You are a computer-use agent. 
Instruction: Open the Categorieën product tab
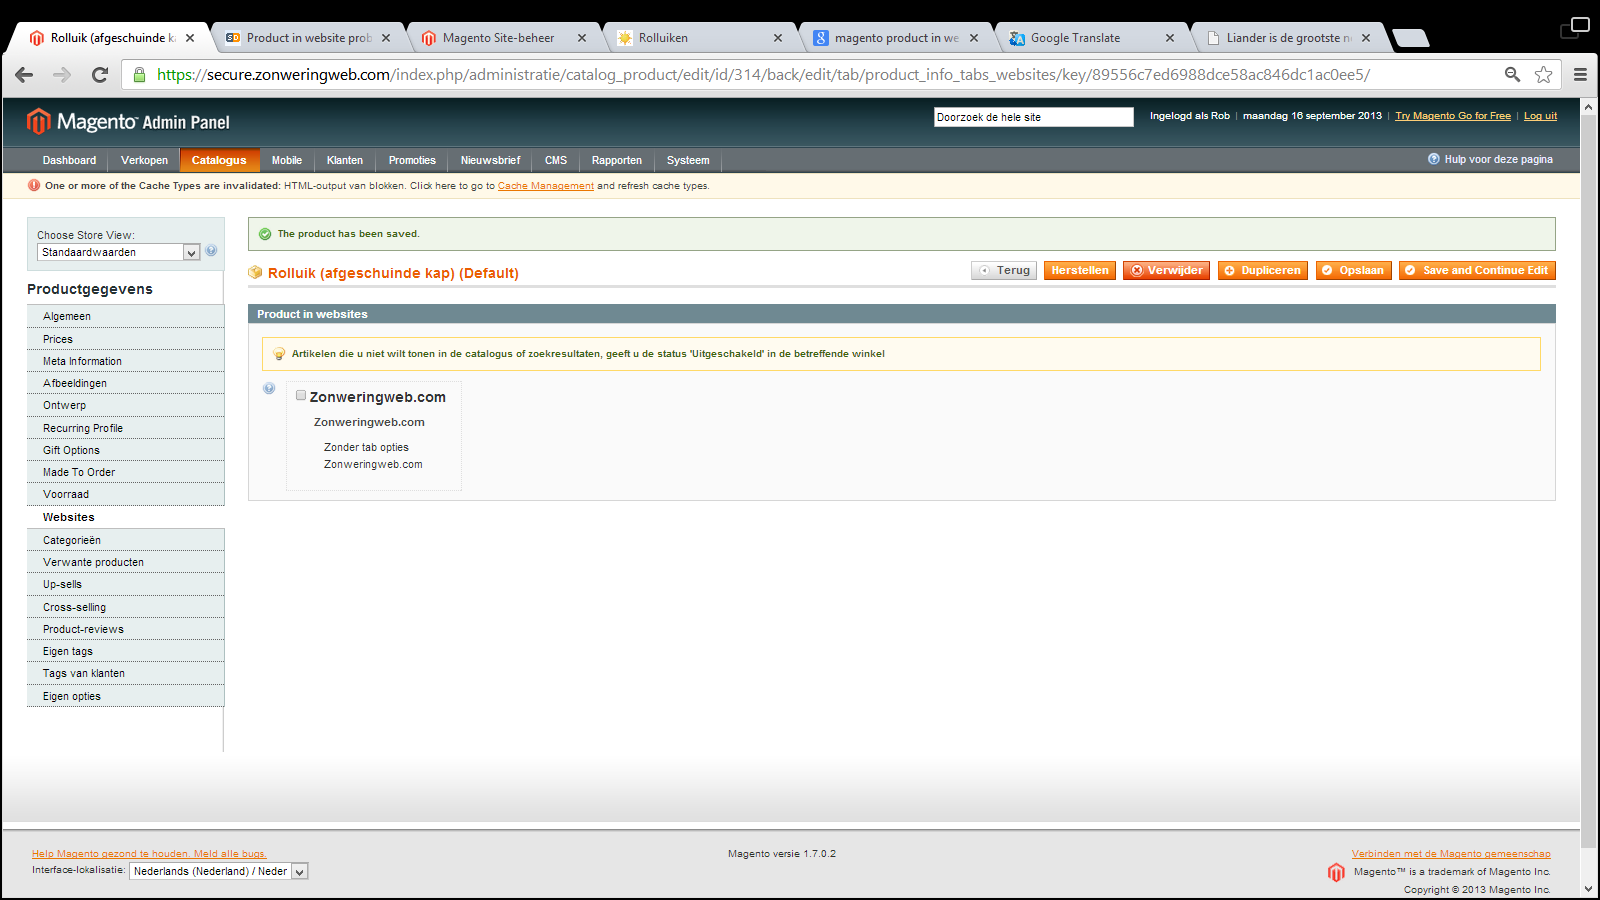point(126,540)
